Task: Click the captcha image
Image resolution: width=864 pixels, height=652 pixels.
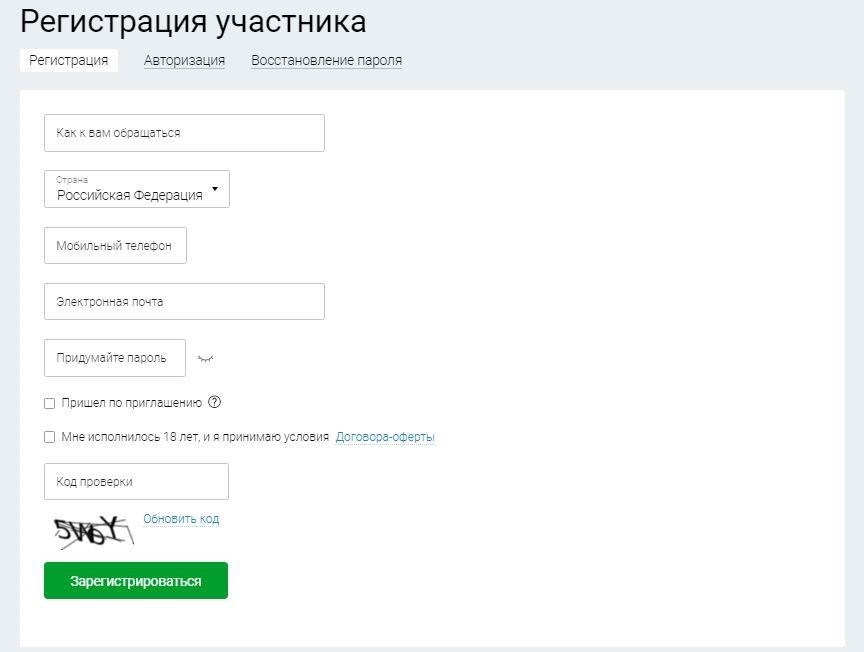Action: [x=94, y=532]
